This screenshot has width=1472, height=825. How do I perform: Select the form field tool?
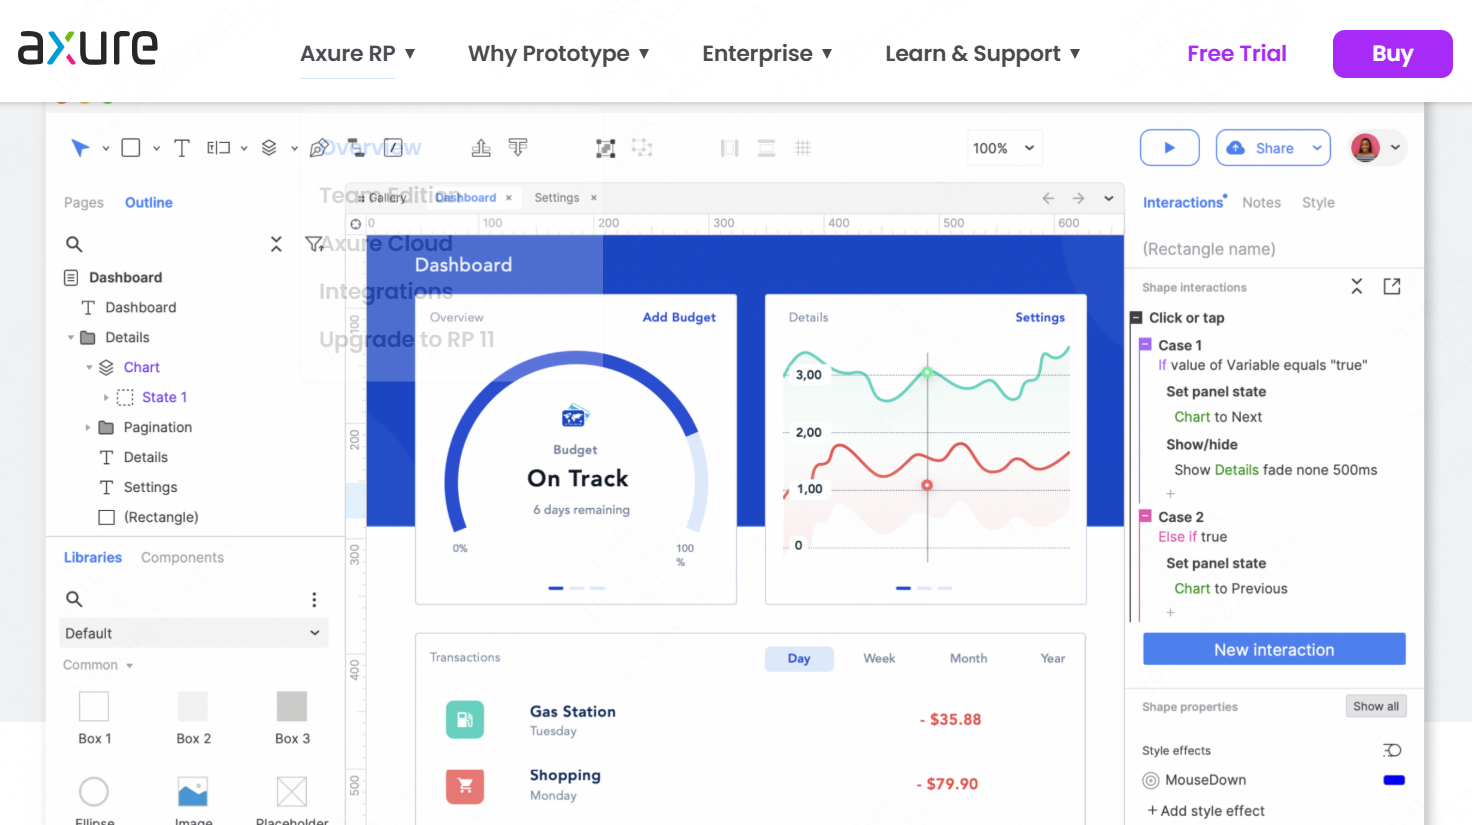coord(218,148)
